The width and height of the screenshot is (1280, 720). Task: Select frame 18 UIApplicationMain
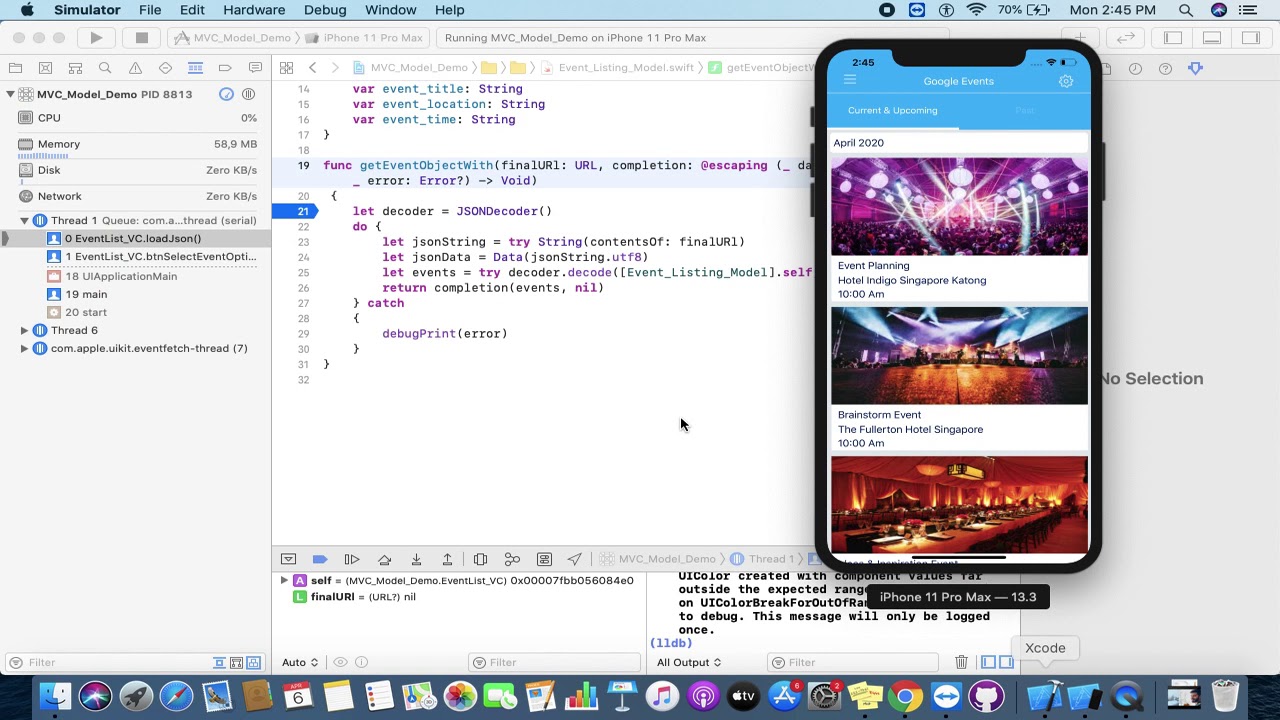pyautogui.click(x=135, y=276)
